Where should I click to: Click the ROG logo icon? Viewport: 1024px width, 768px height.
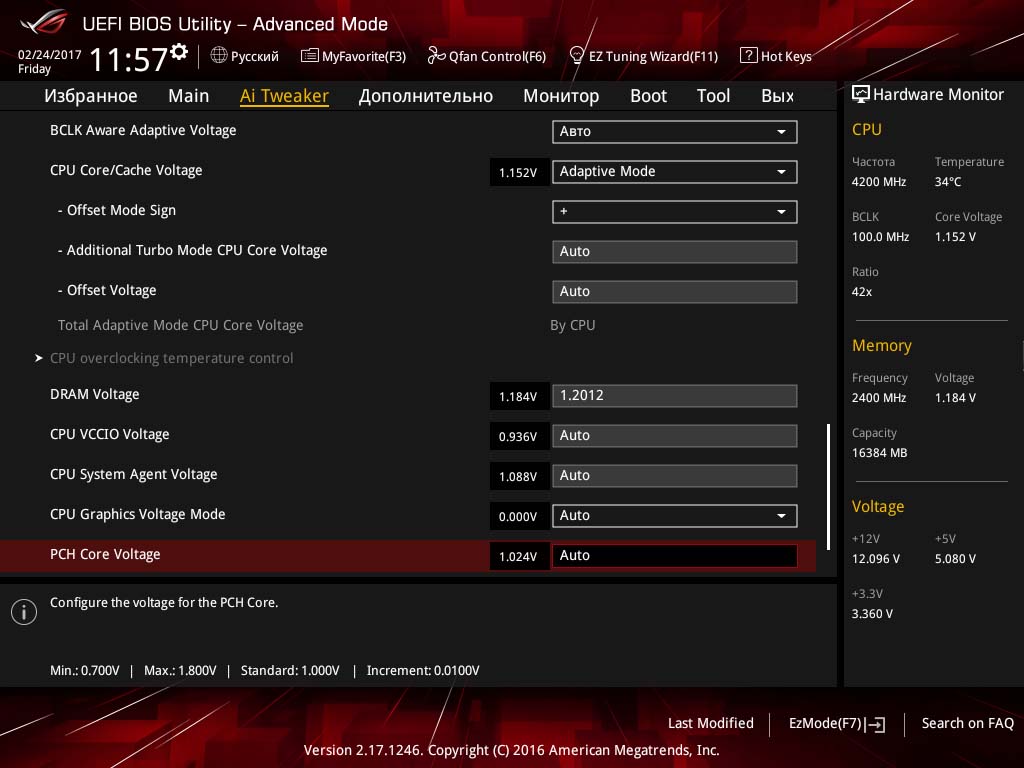[43, 23]
